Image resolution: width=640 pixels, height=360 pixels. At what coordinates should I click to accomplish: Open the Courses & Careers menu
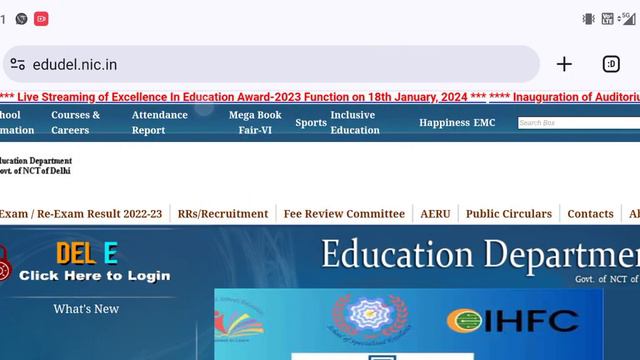(76, 122)
